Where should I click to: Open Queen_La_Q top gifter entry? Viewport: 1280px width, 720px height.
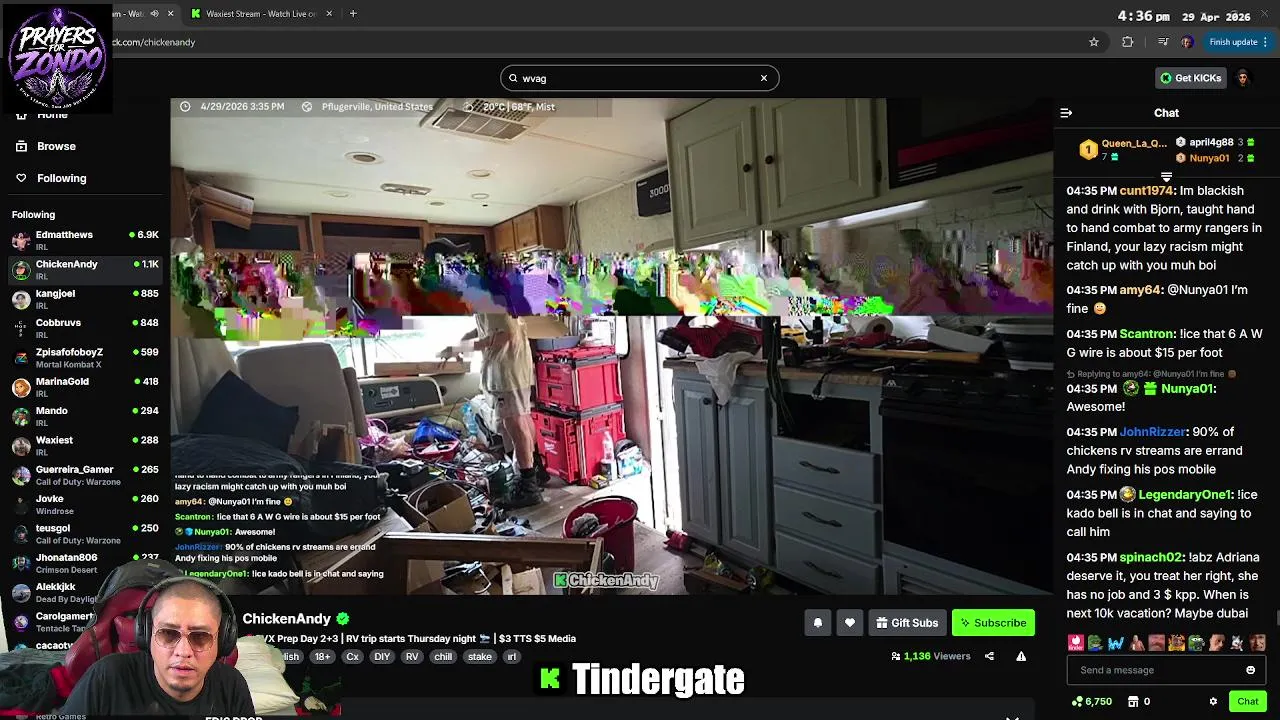[1124, 150]
